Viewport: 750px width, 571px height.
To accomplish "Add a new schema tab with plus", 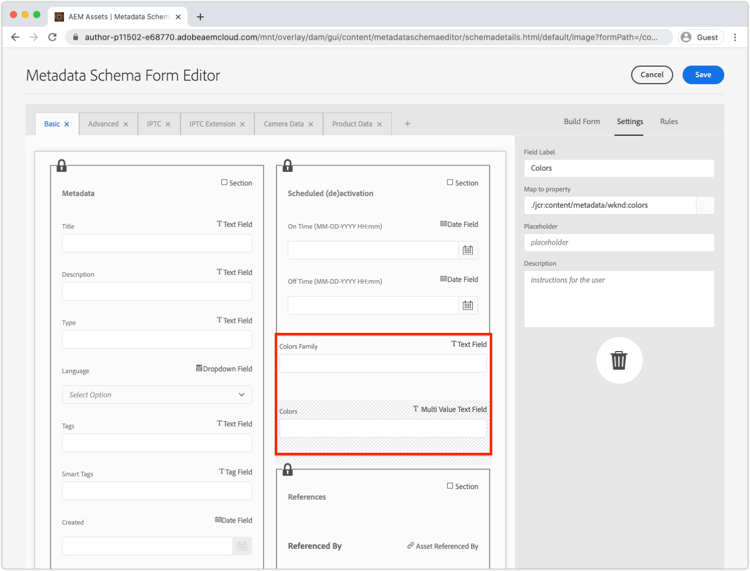I will (x=408, y=124).
